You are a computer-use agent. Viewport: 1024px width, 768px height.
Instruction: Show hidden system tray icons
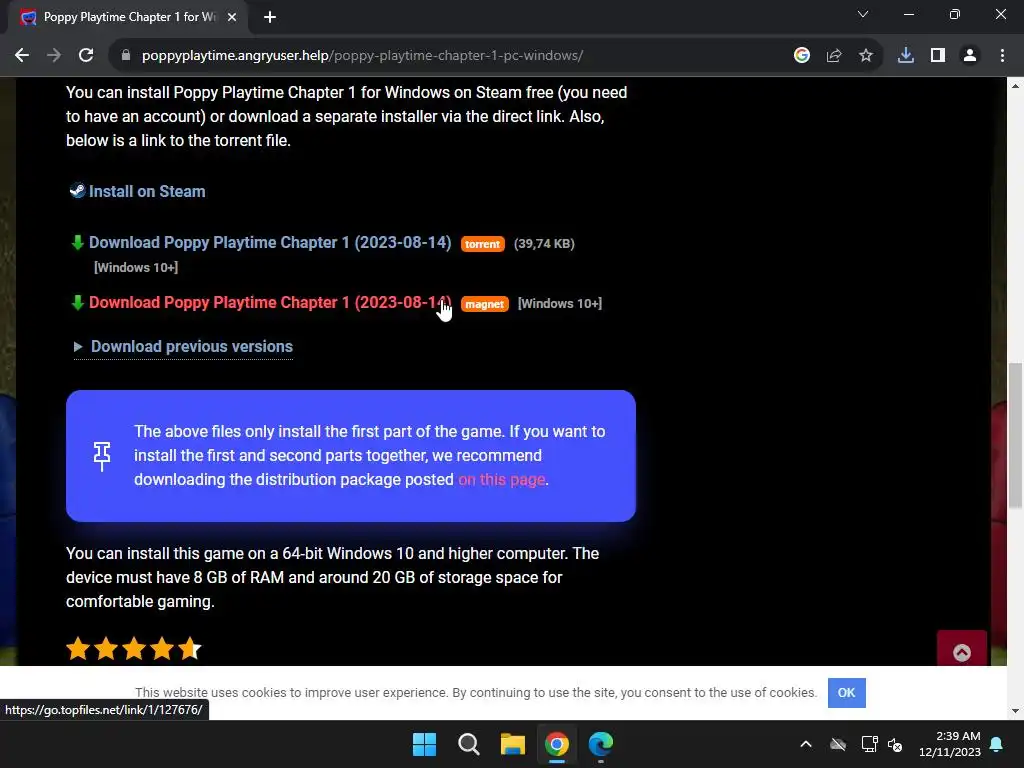pos(806,744)
